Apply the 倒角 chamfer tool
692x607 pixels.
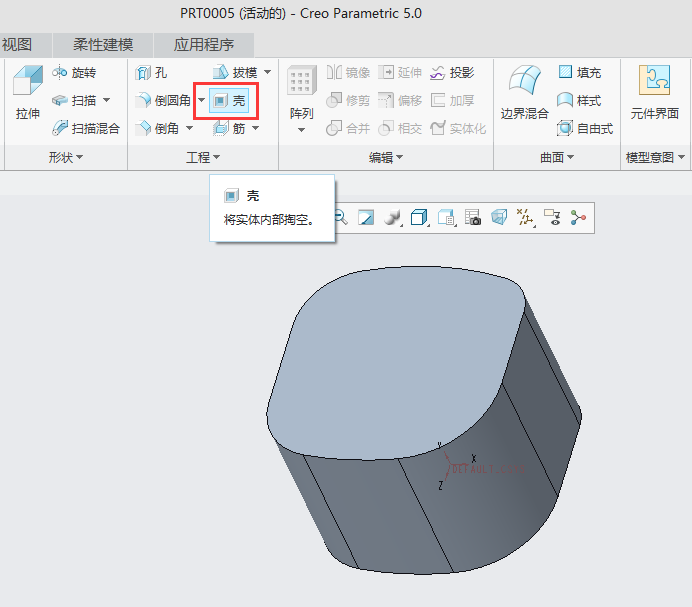pos(157,128)
